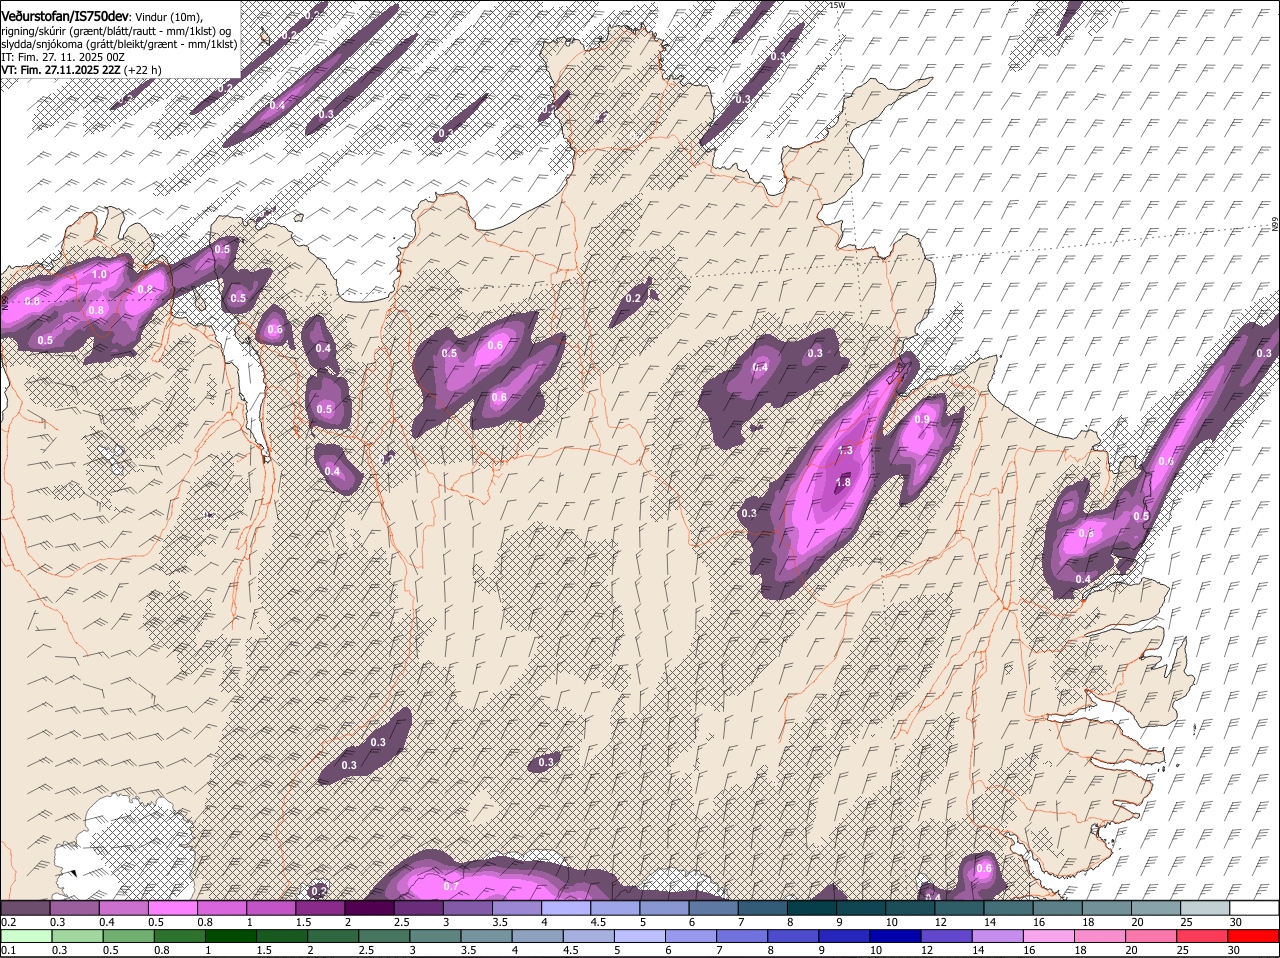Click the bright red lower swatch above 30

pyautogui.click(x=1255, y=937)
